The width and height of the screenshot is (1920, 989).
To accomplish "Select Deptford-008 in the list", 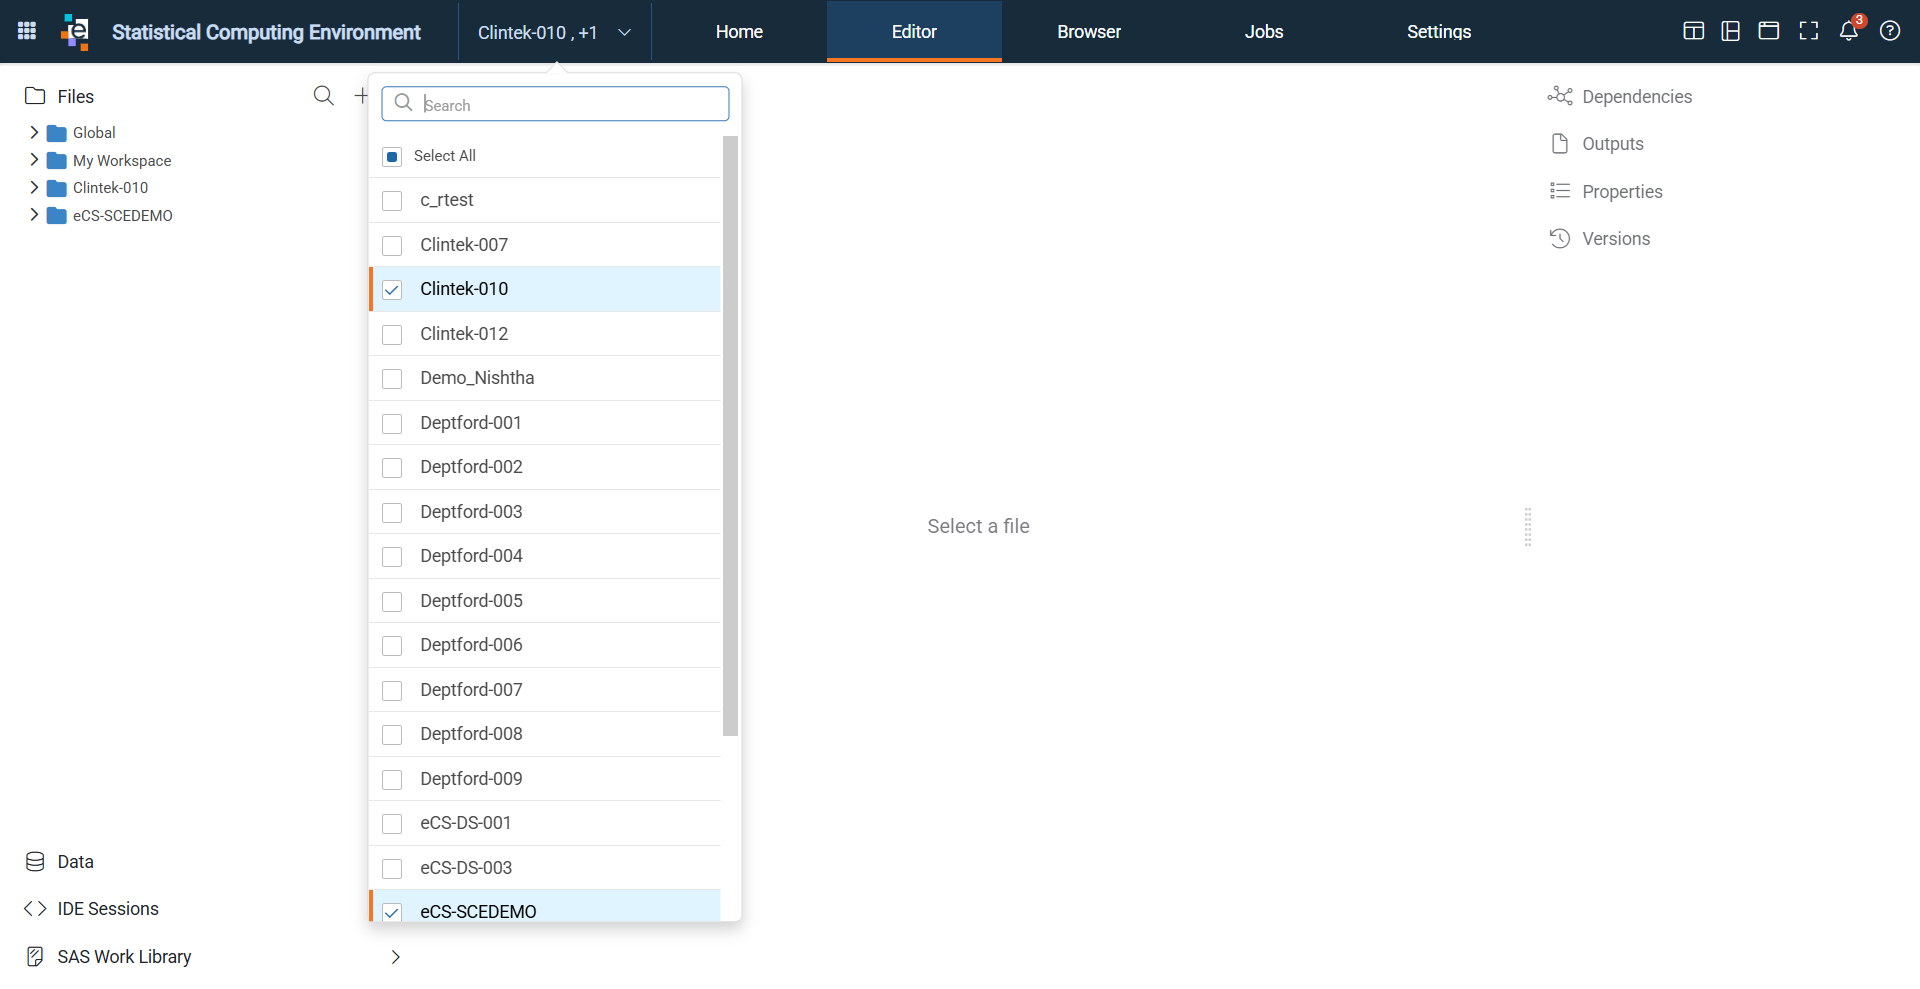I will click(x=545, y=734).
